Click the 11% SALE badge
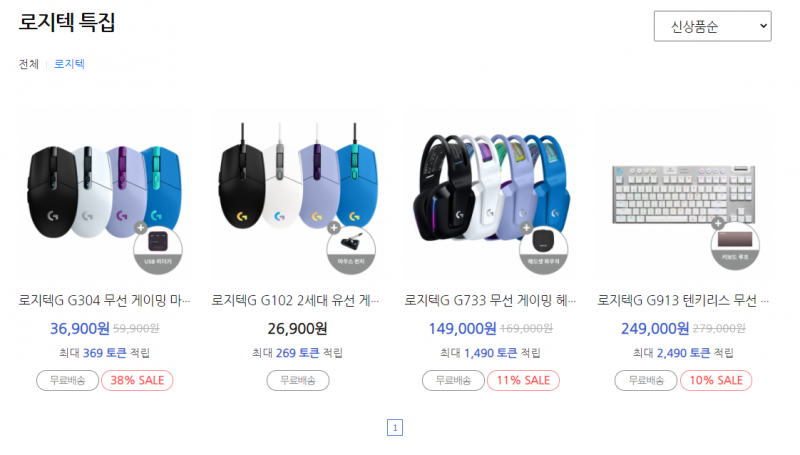This screenshot has width=800, height=455. (x=523, y=381)
